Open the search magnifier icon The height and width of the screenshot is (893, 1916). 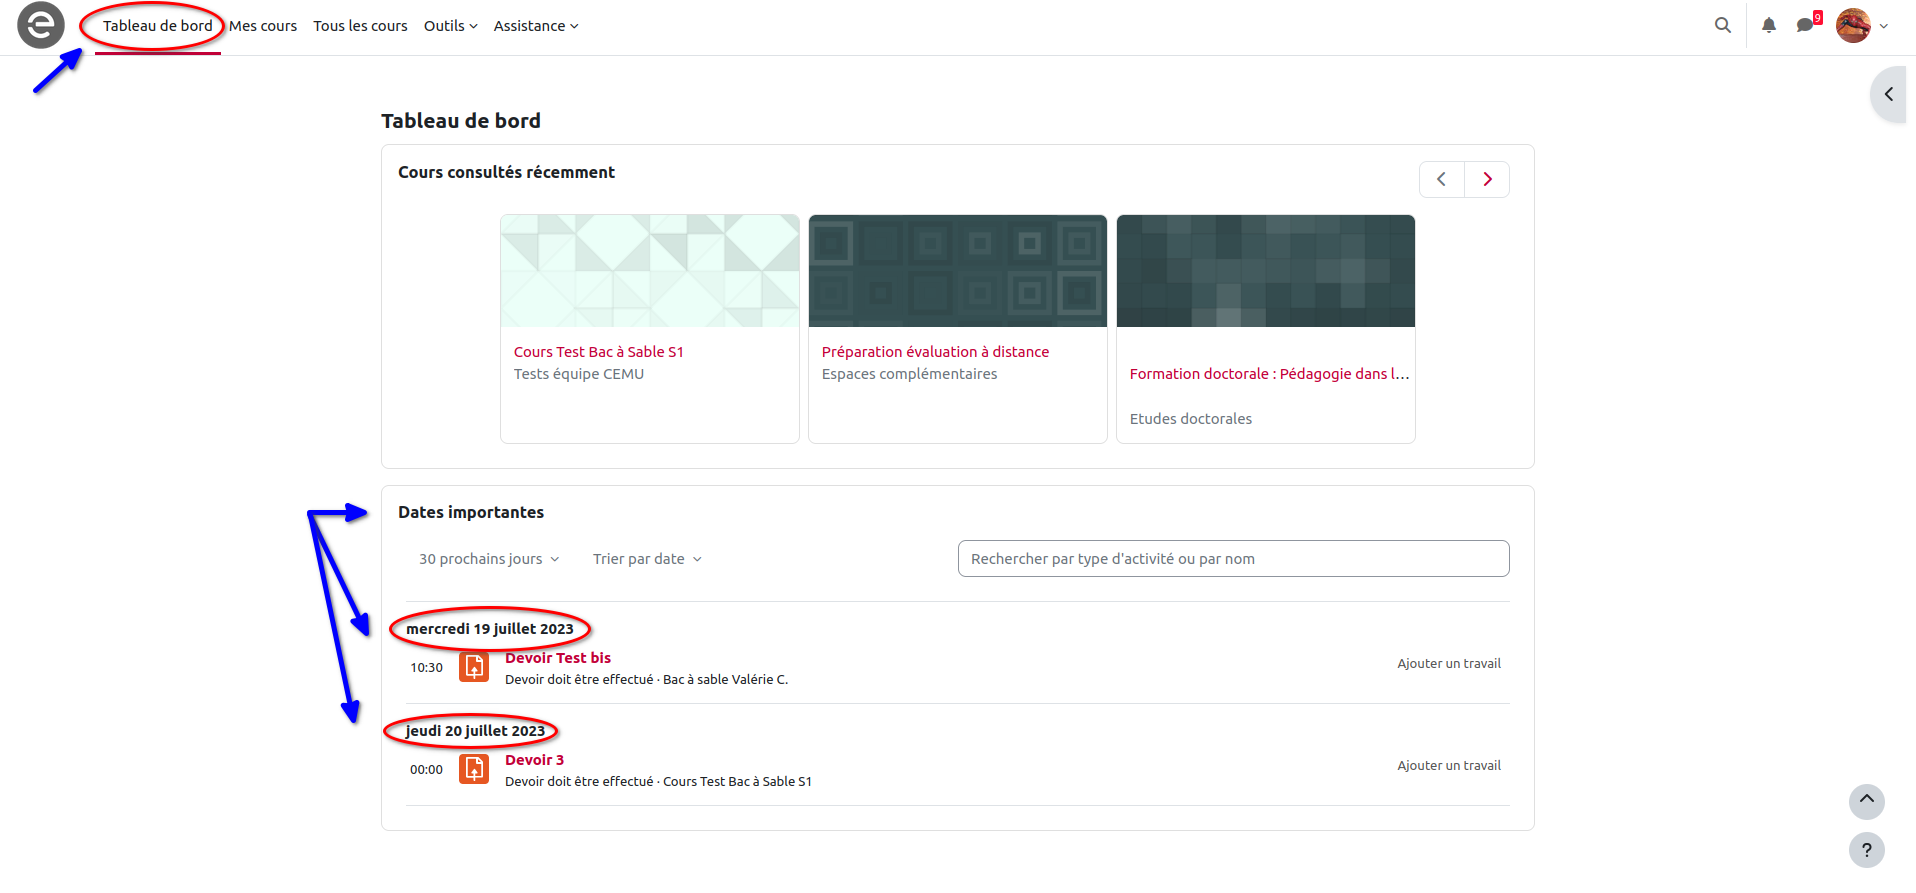click(x=1722, y=26)
